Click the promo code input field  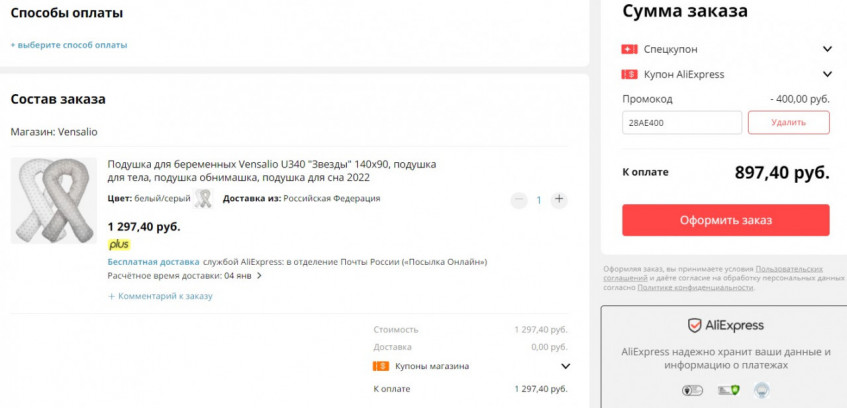coord(682,123)
